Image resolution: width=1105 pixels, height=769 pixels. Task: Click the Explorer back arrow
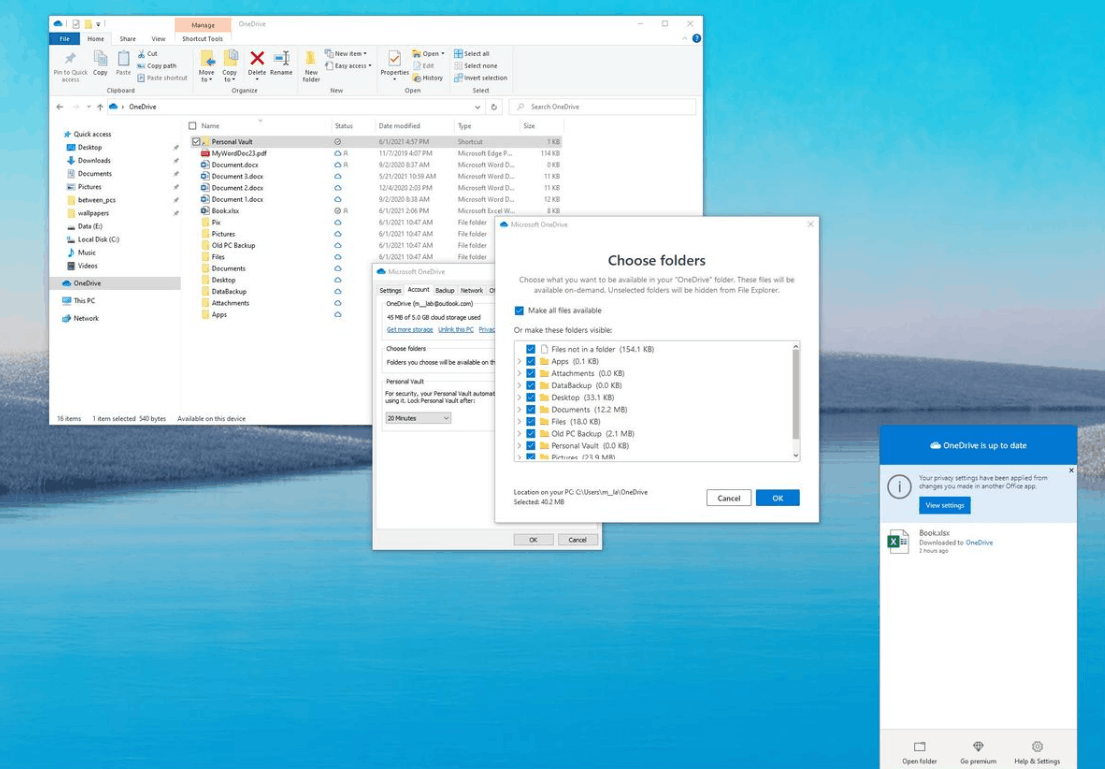point(60,107)
